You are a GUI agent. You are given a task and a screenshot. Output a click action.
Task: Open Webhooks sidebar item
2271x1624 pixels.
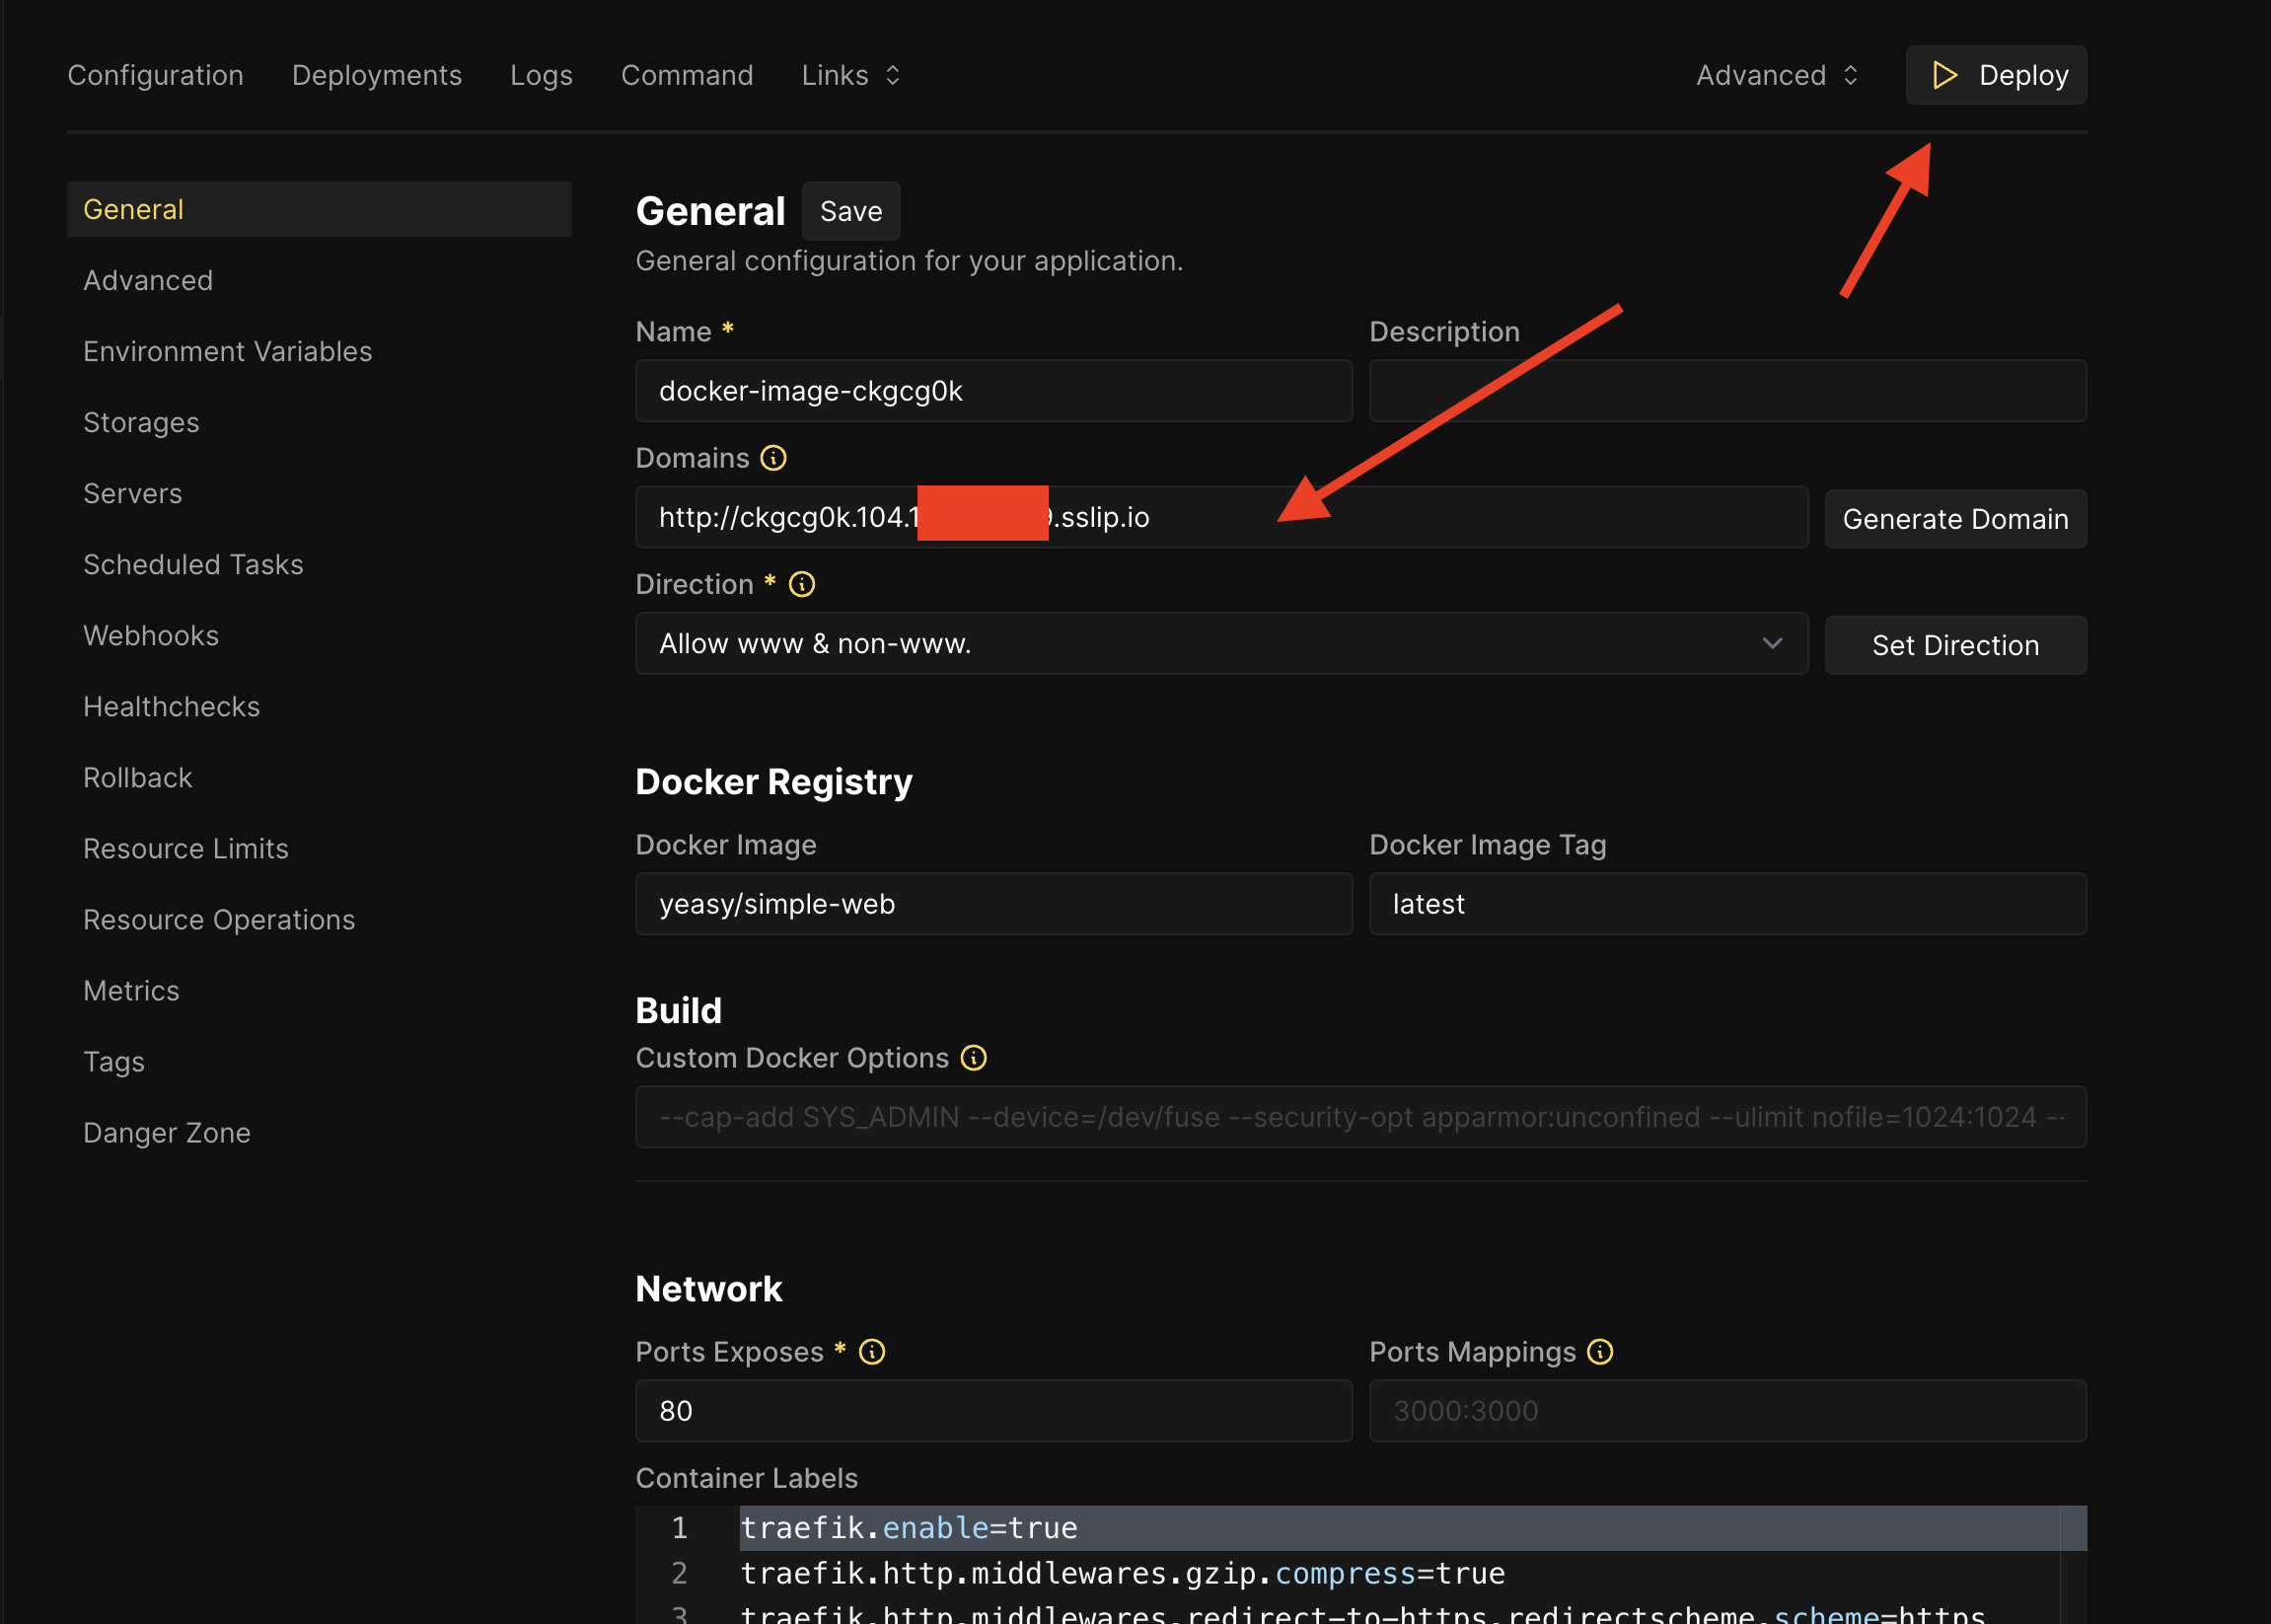[151, 635]
